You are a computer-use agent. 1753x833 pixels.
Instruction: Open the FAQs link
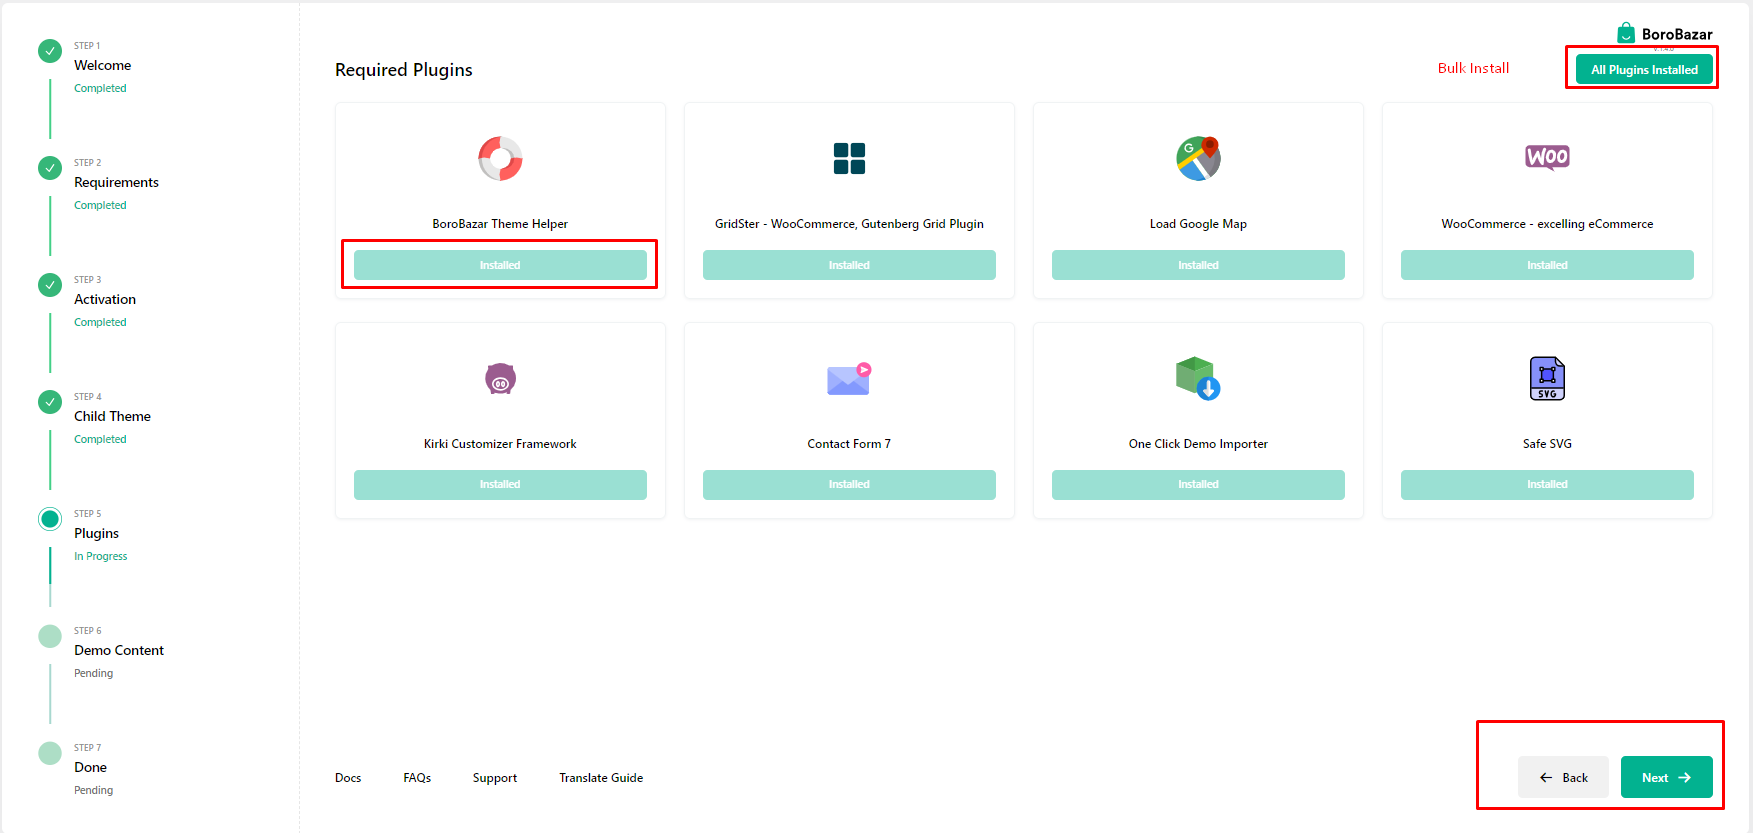point(417,778)
